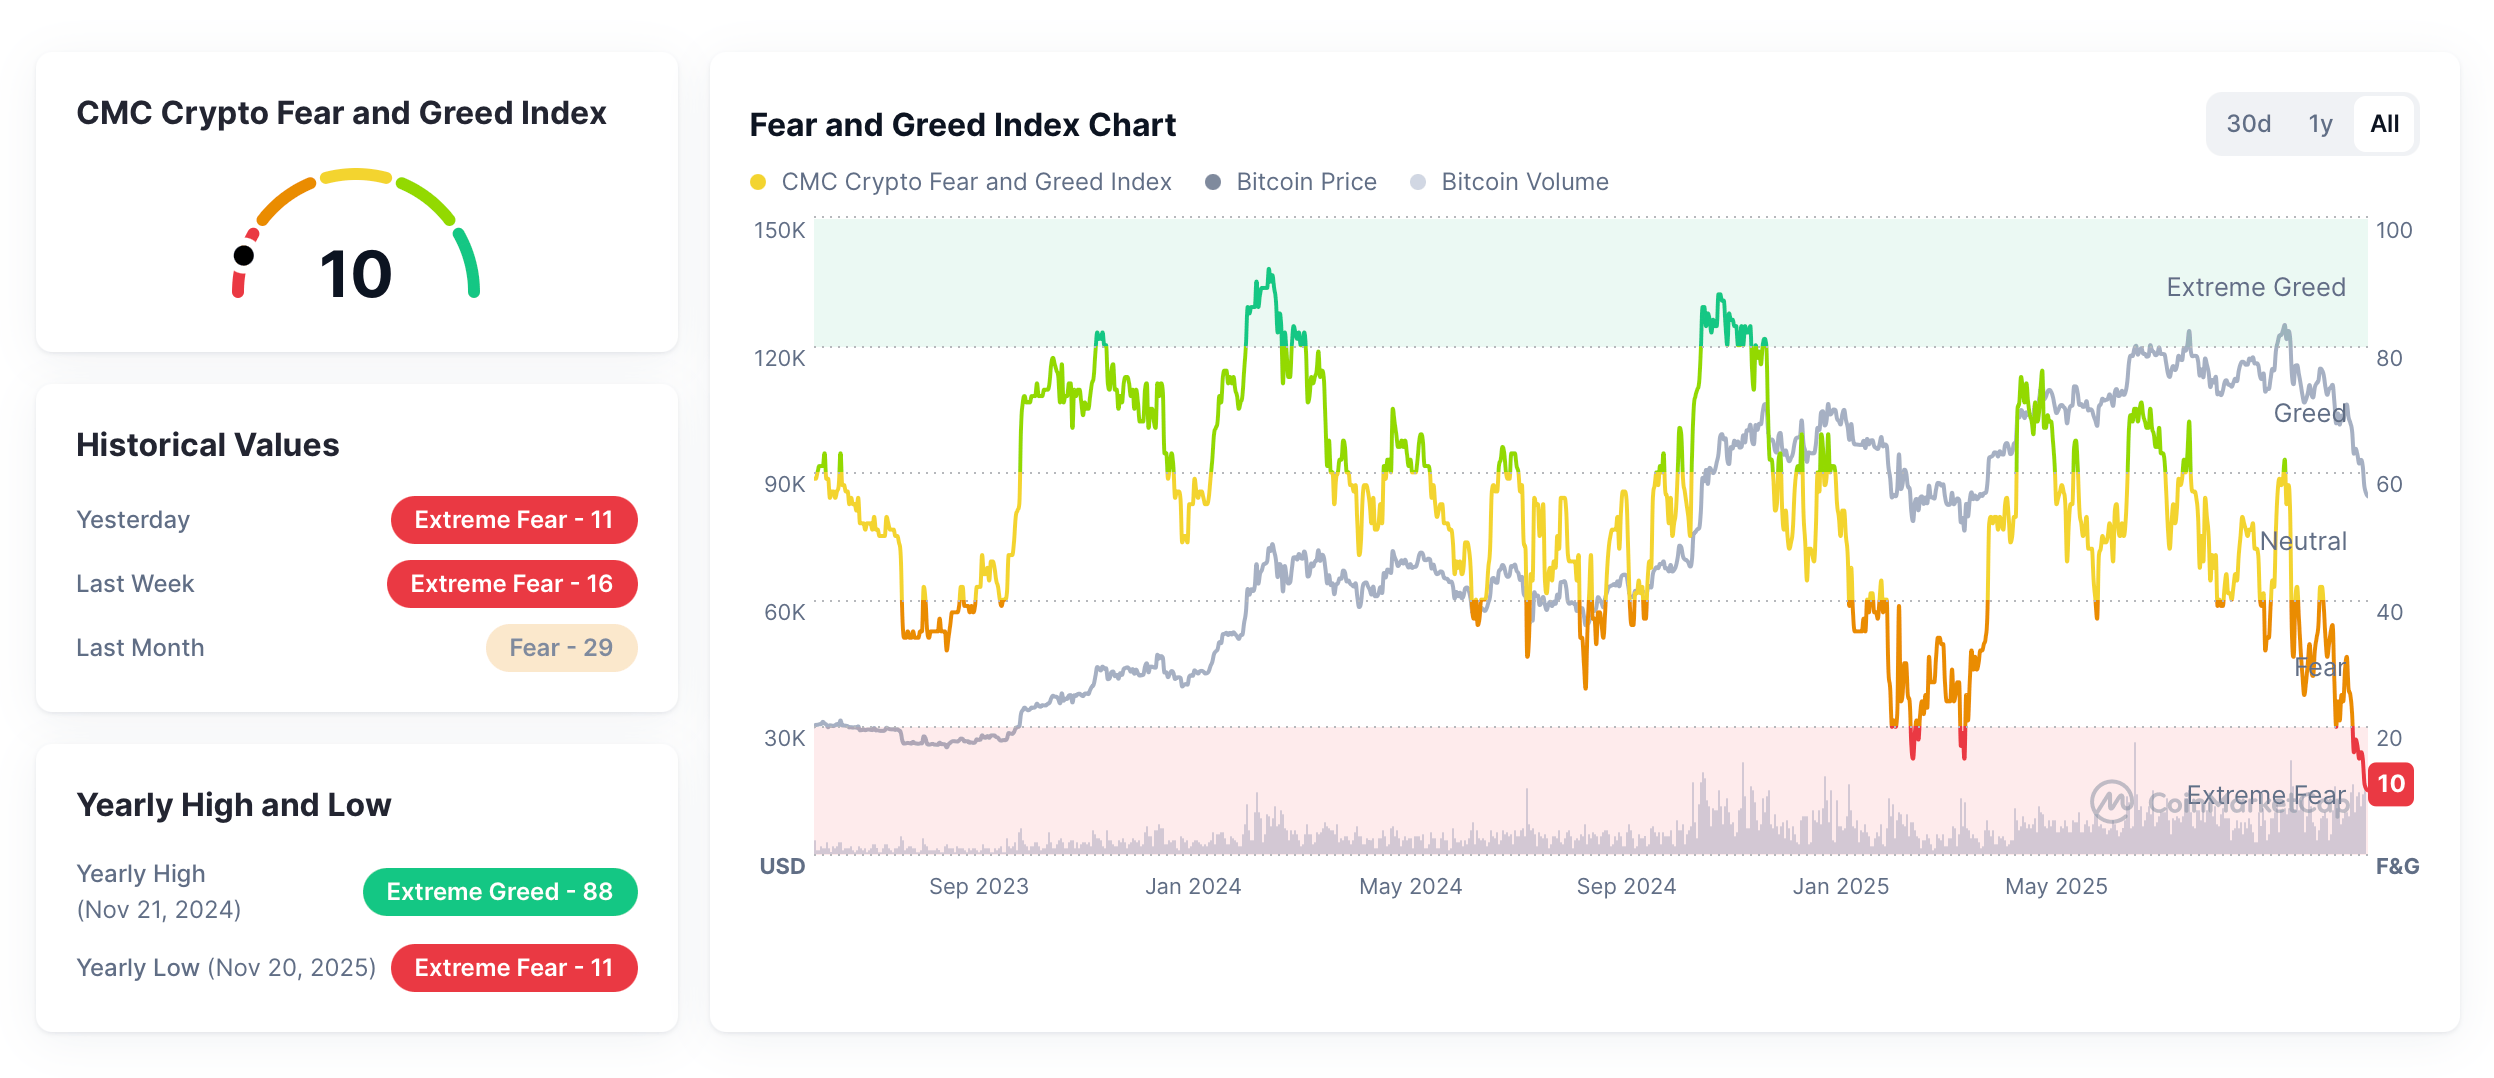Click the red Extreme Fear value badge on chart
Viewport: 2494px width, 1078px height.
click(2389, 783)
